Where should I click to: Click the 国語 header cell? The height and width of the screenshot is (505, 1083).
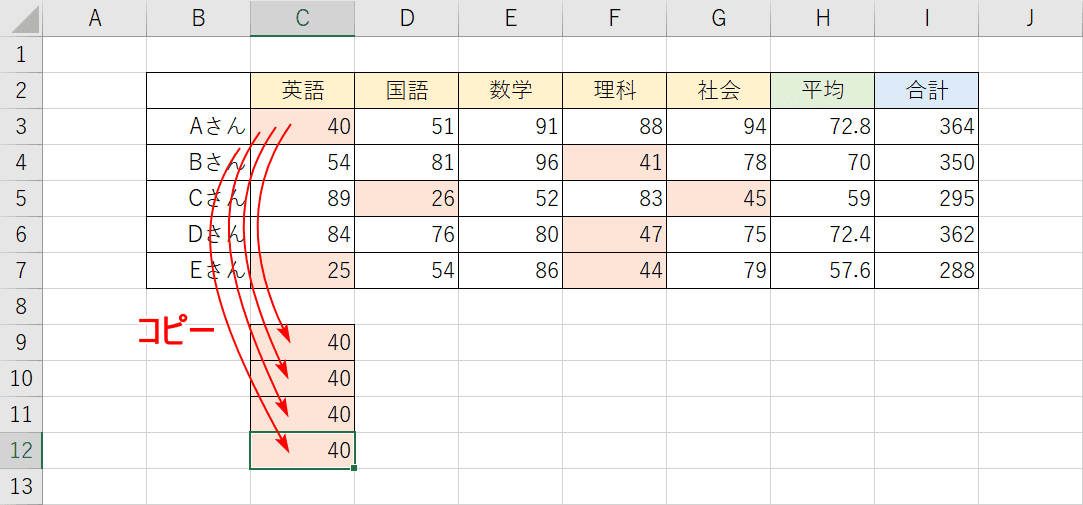click(407, 90)
